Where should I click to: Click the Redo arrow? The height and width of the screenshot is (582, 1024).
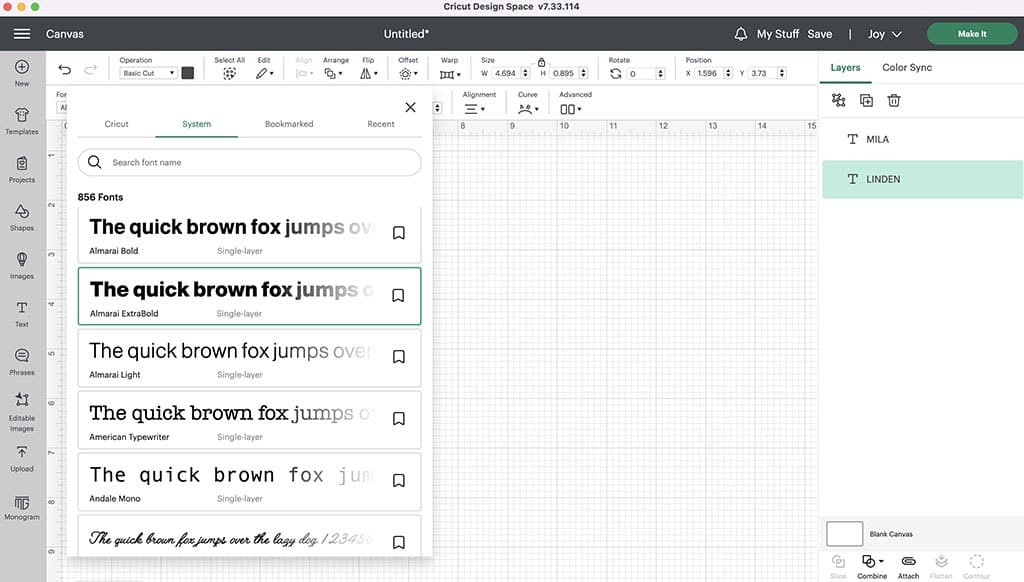click(x=91, y=69)
